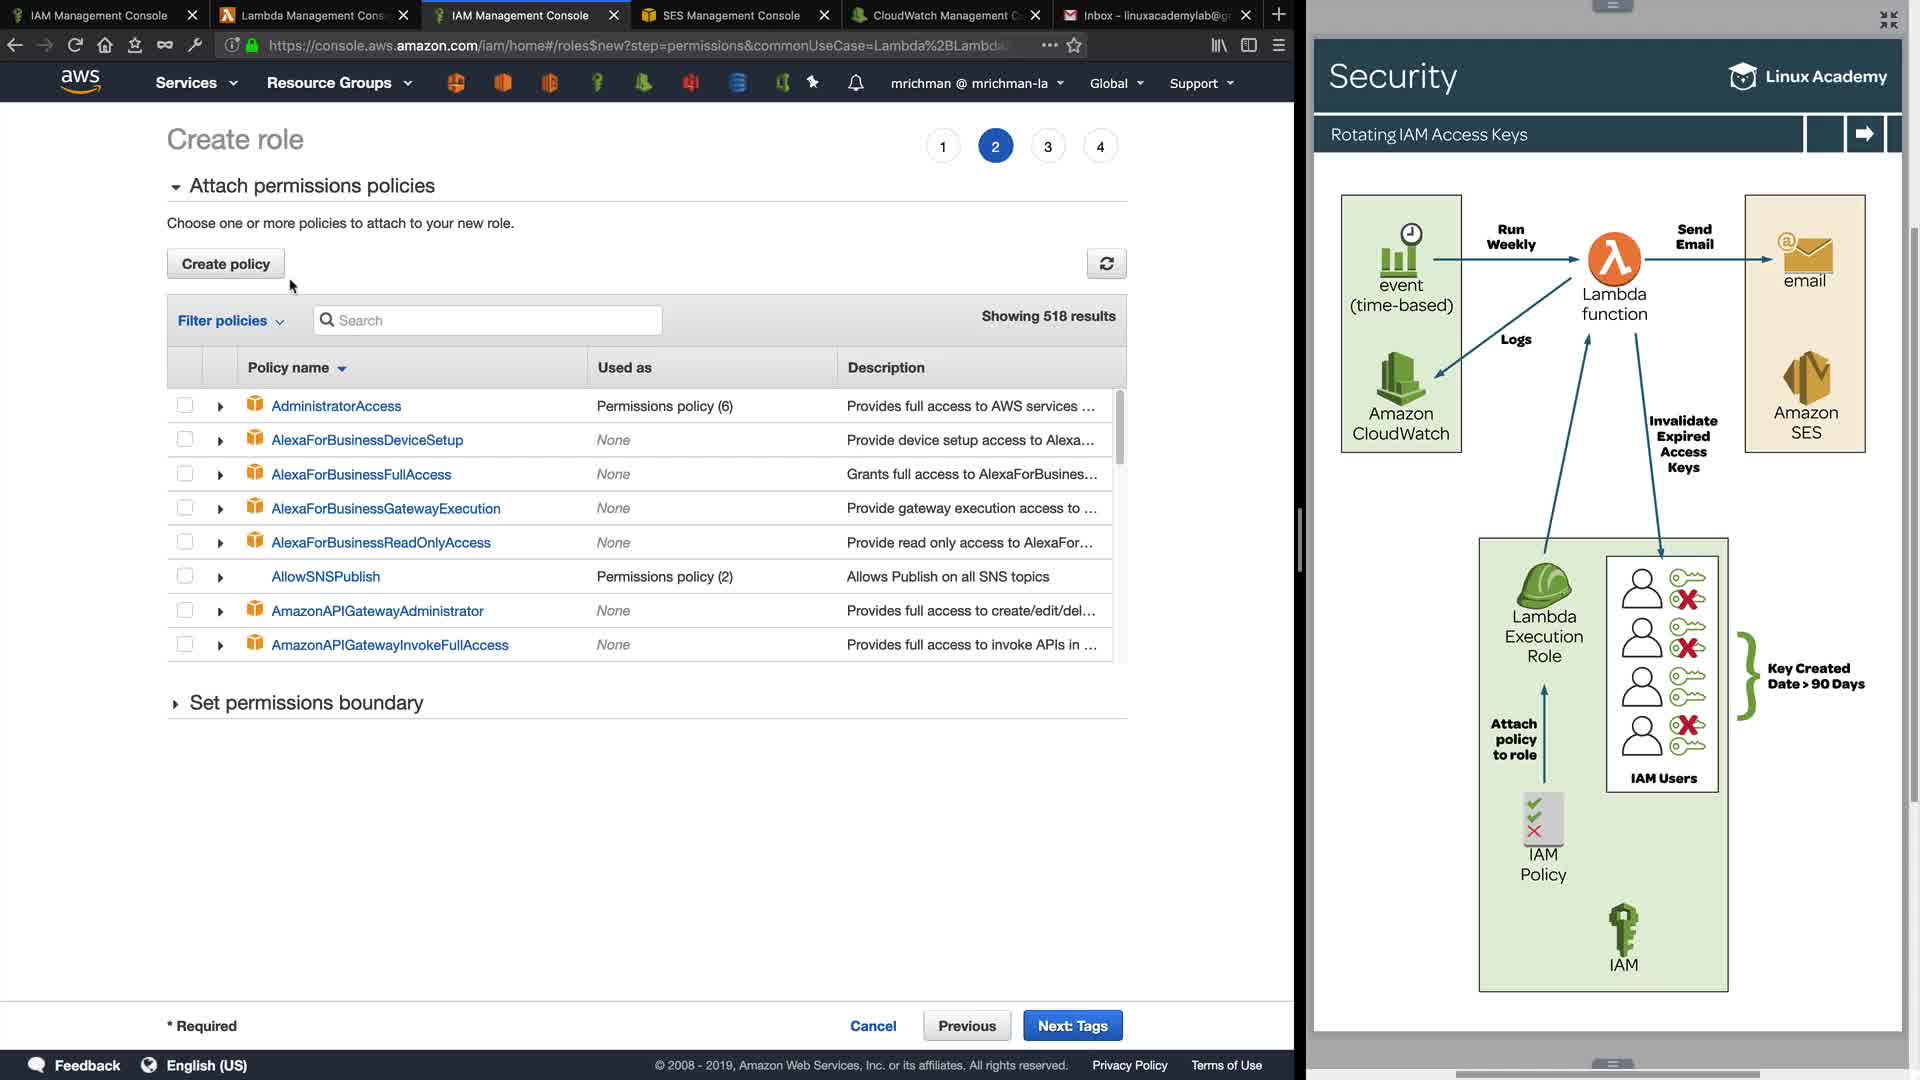Open the notifications bell icon
The width and height of the screenshot is (1920, 1080).
coord(855,83)
